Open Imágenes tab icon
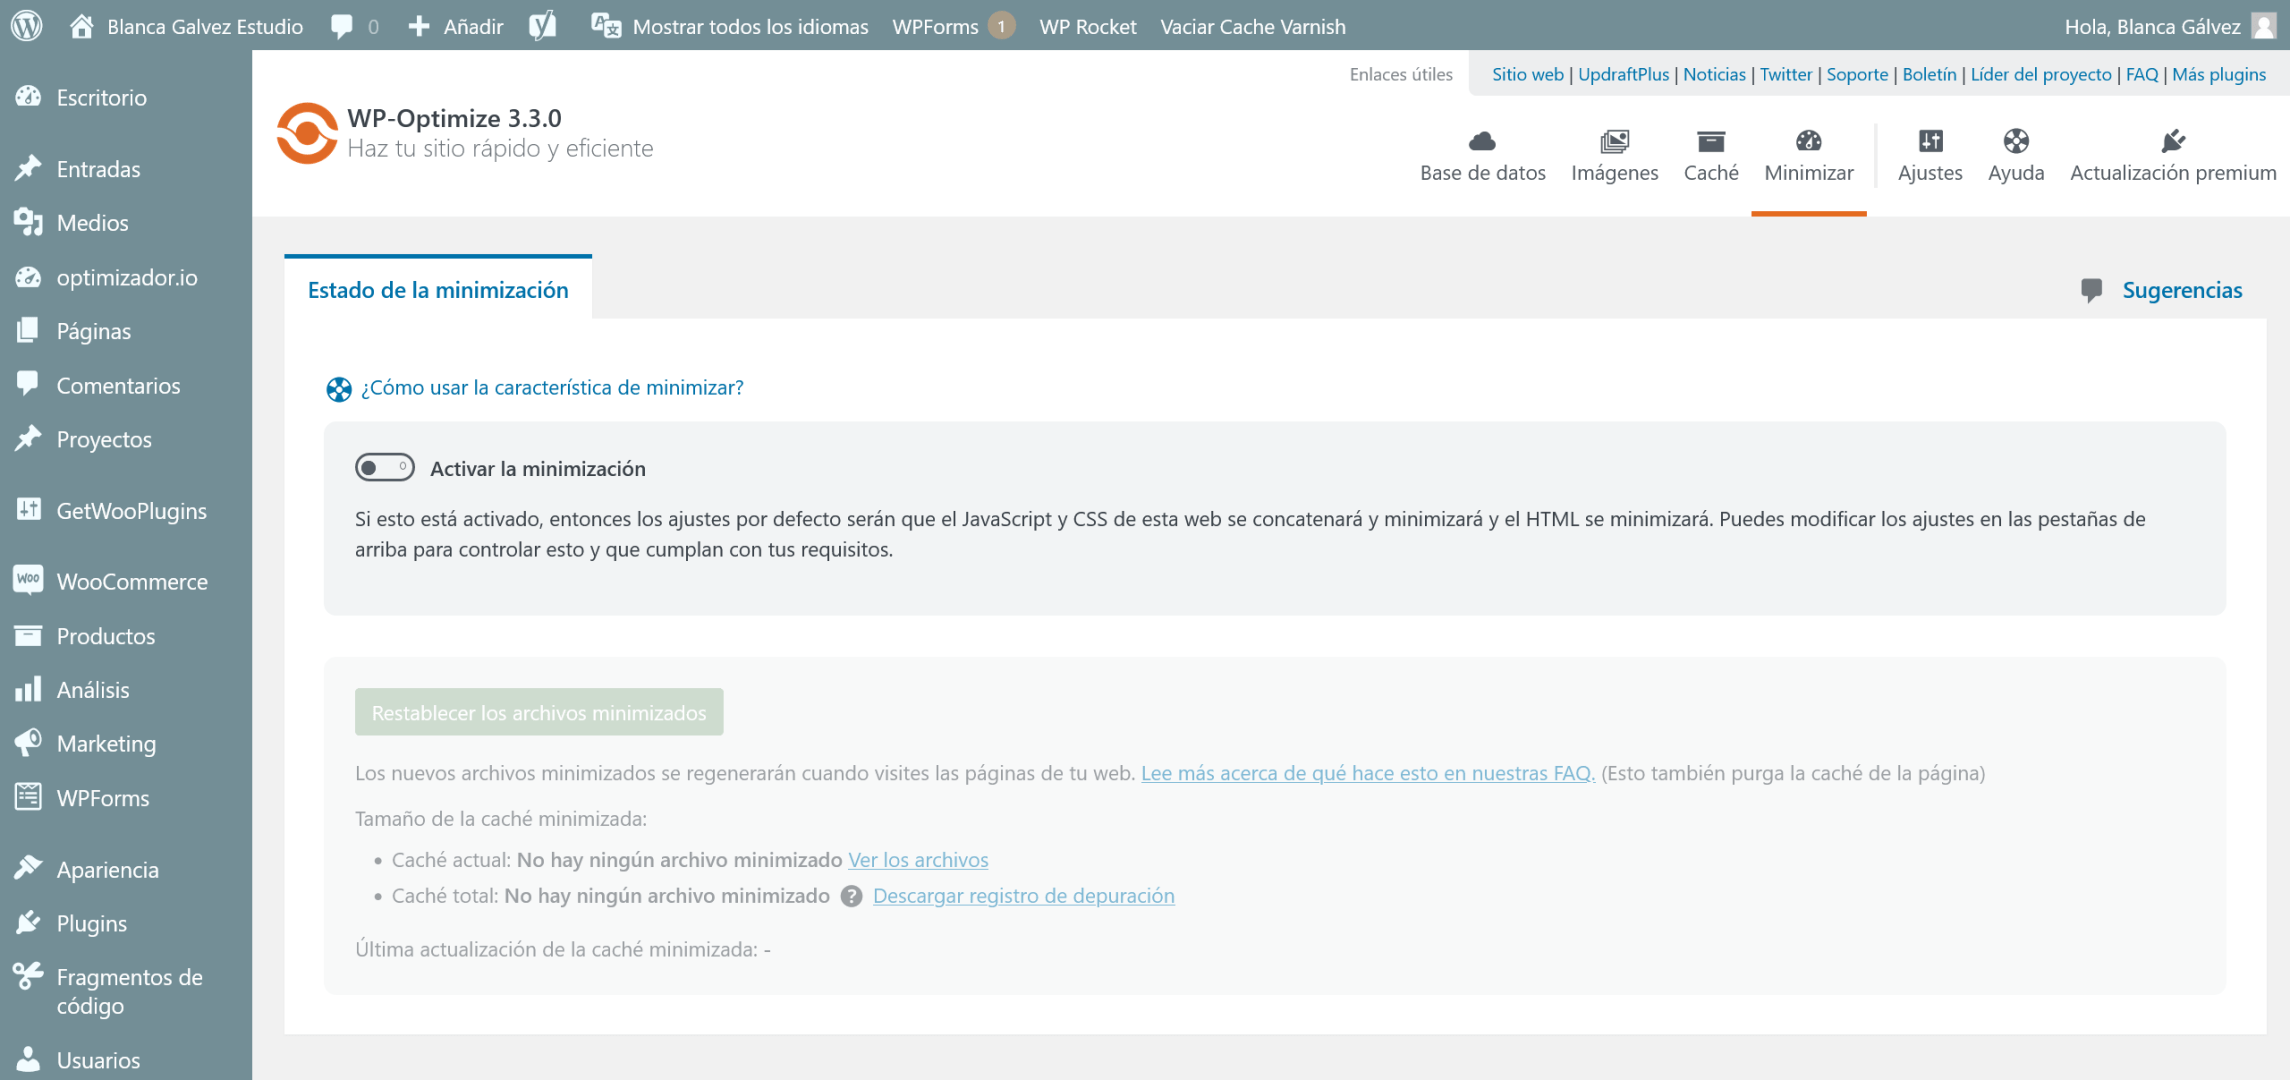Image resolution: width=2290 pixels, height=1080 pixels. point(1615,141)
